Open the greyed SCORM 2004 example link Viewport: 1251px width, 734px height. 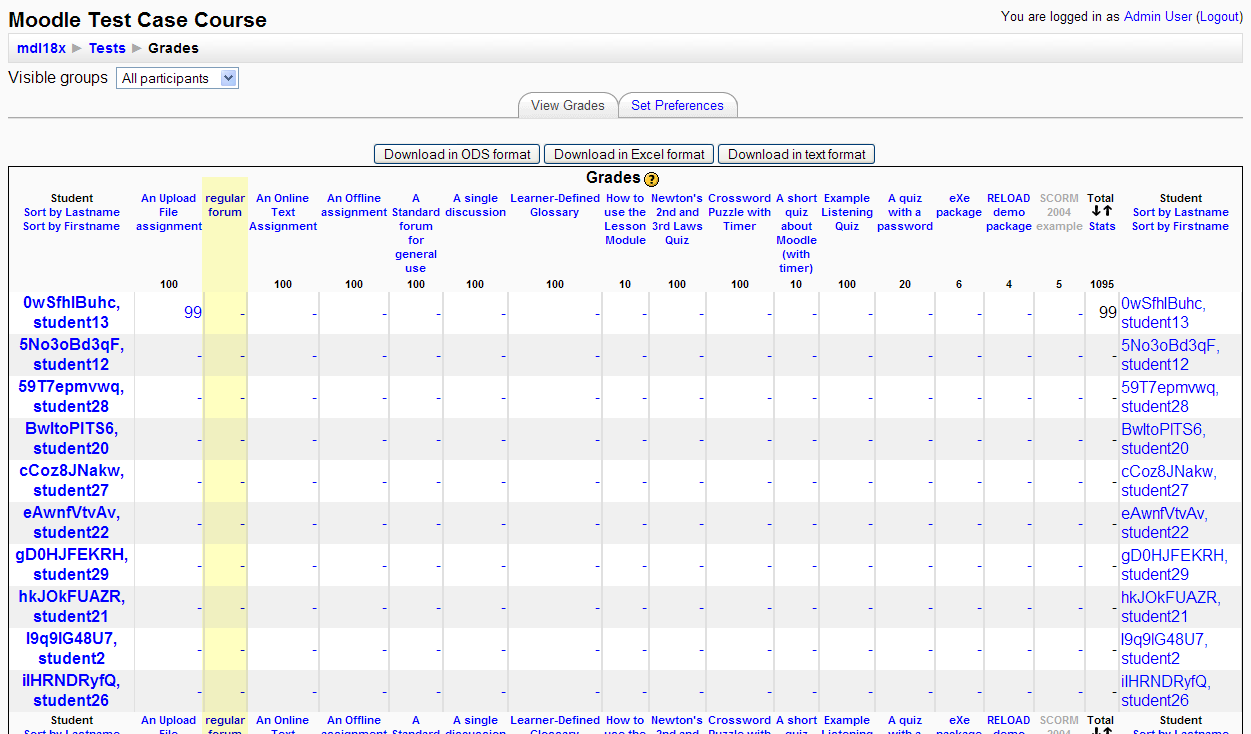click(x=1059, y=212)
